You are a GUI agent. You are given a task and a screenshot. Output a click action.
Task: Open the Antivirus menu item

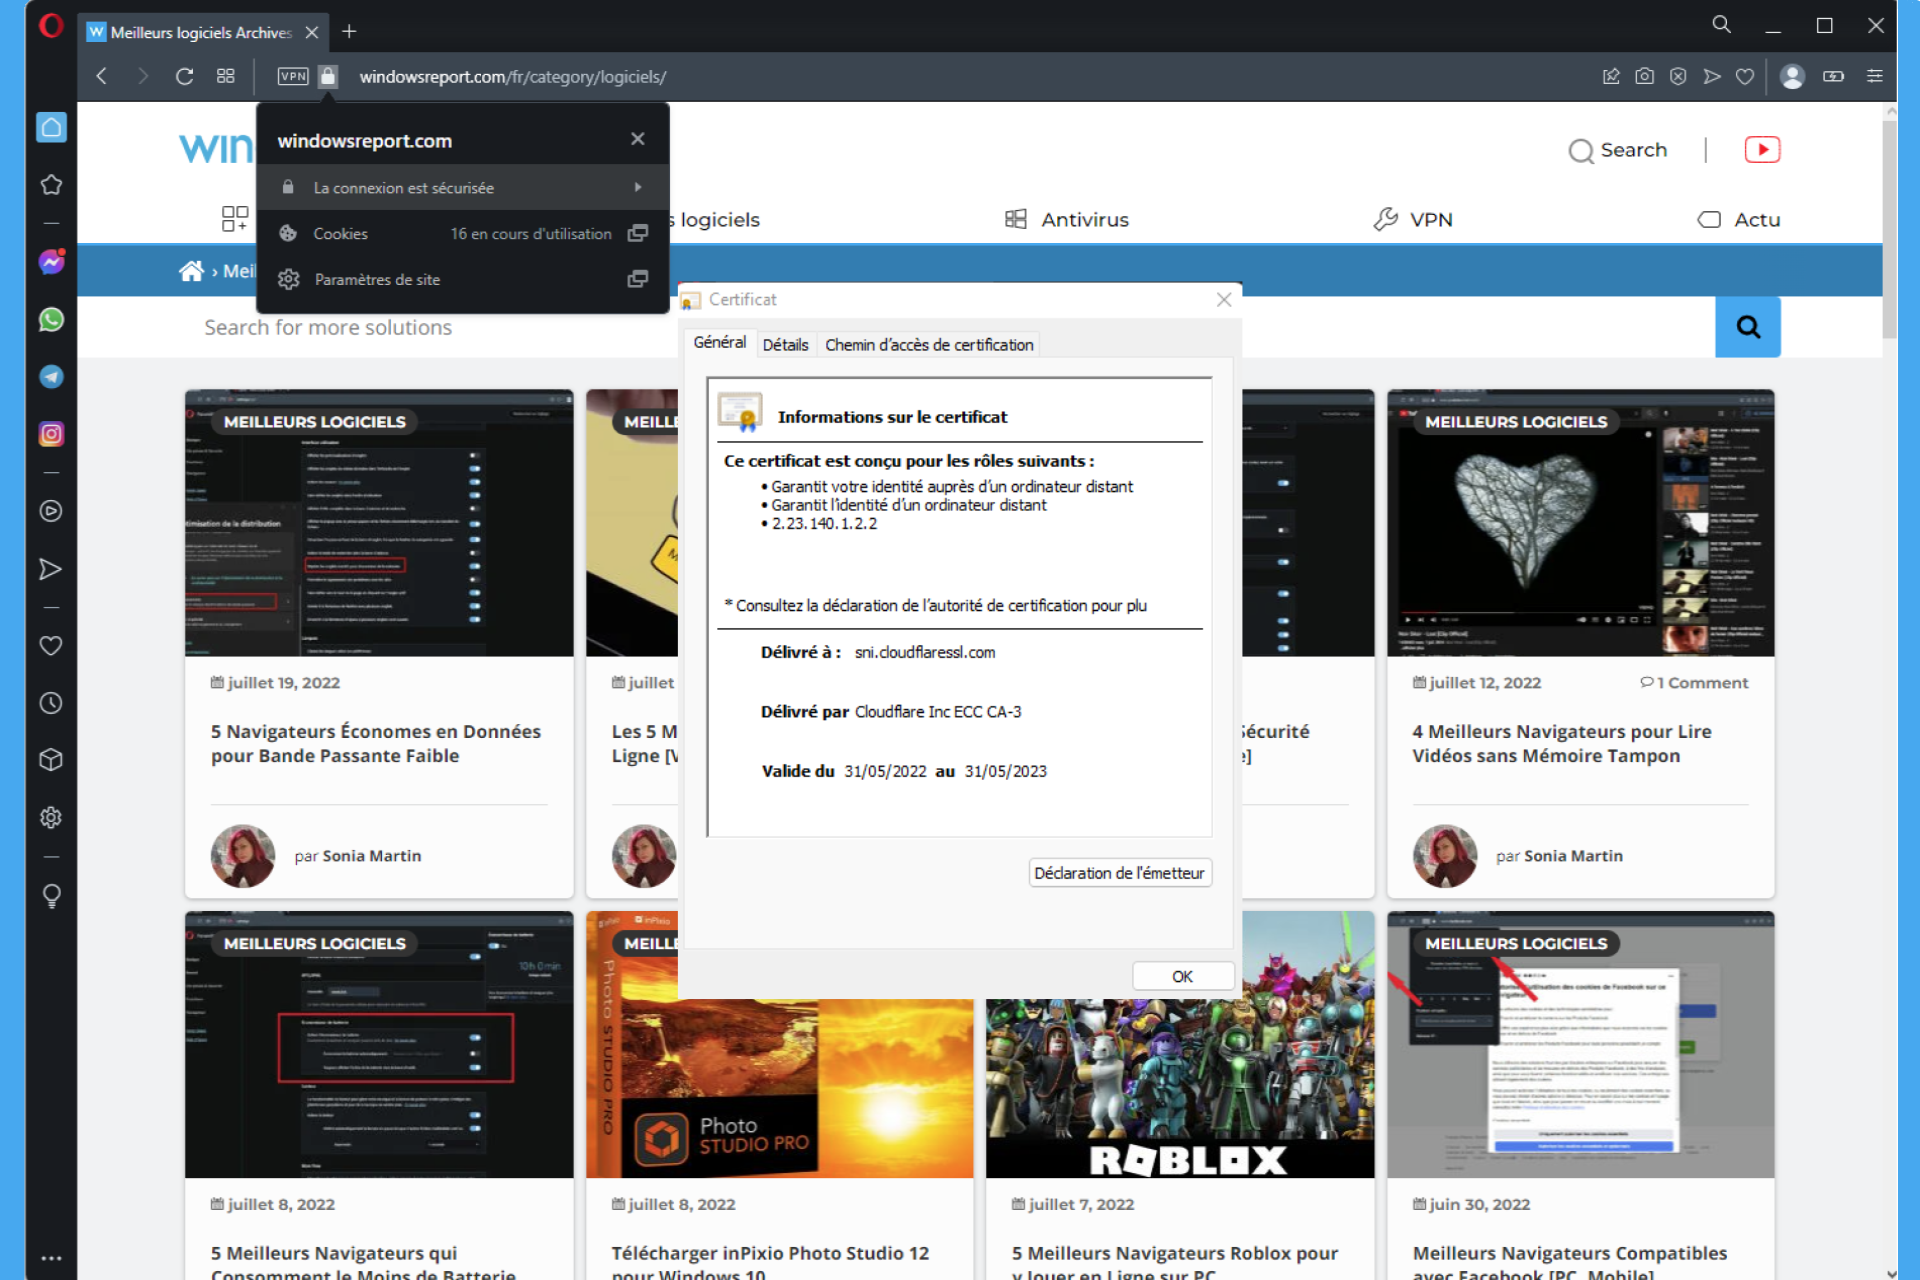point(1066,219)
